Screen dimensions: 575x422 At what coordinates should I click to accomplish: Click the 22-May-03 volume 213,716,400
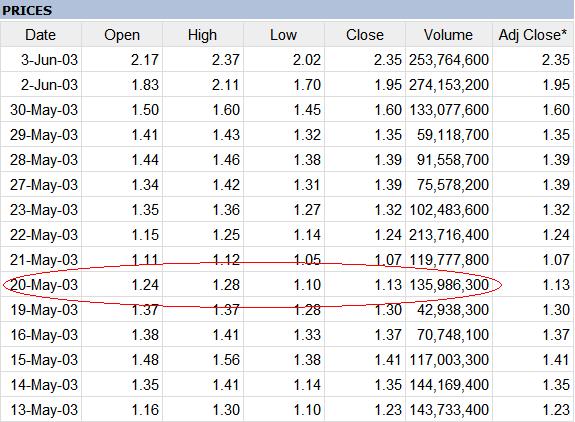(449, 235)
